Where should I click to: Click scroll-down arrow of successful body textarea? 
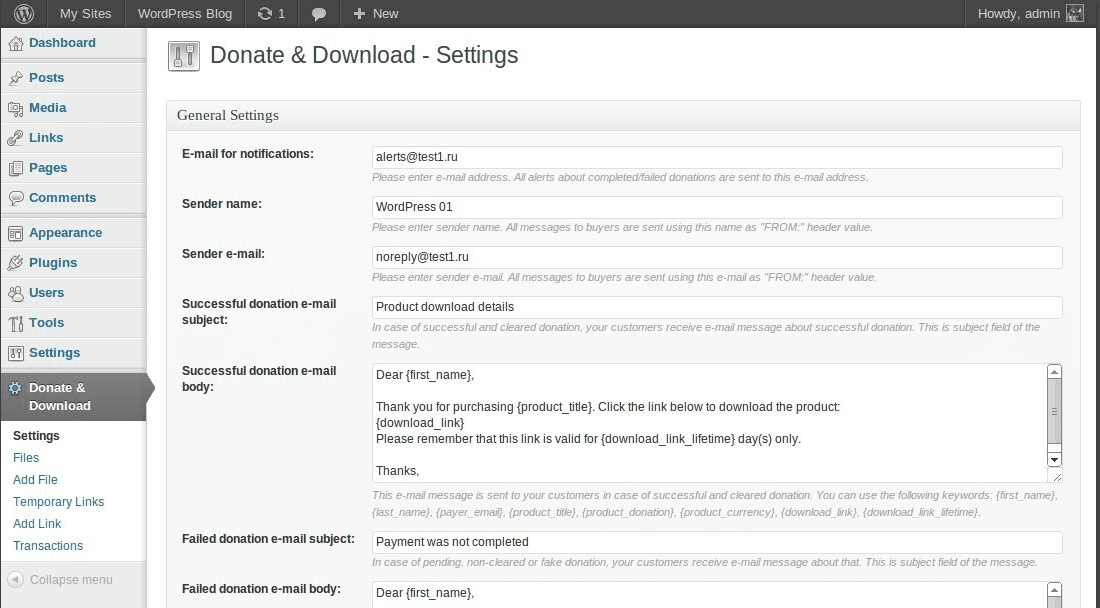tap(1054, 459)
